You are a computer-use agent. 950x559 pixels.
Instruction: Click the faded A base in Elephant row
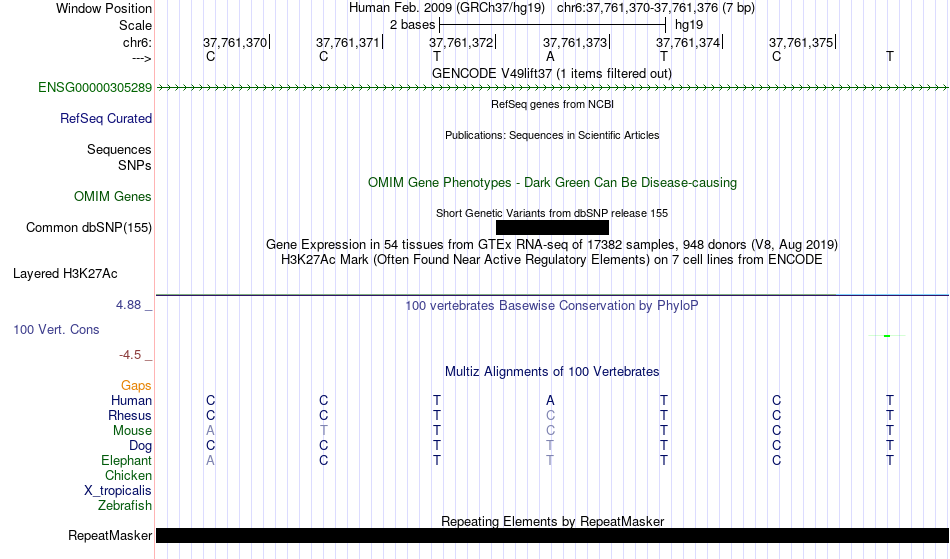(210, 461)
